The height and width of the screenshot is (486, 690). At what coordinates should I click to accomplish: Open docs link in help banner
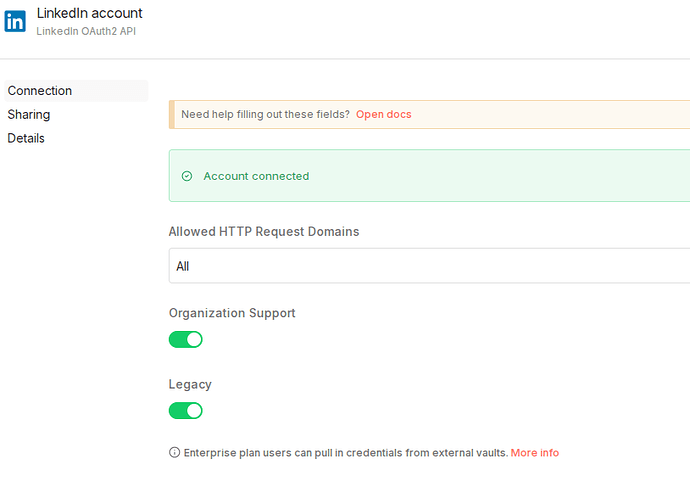click(x=383, y=114)
